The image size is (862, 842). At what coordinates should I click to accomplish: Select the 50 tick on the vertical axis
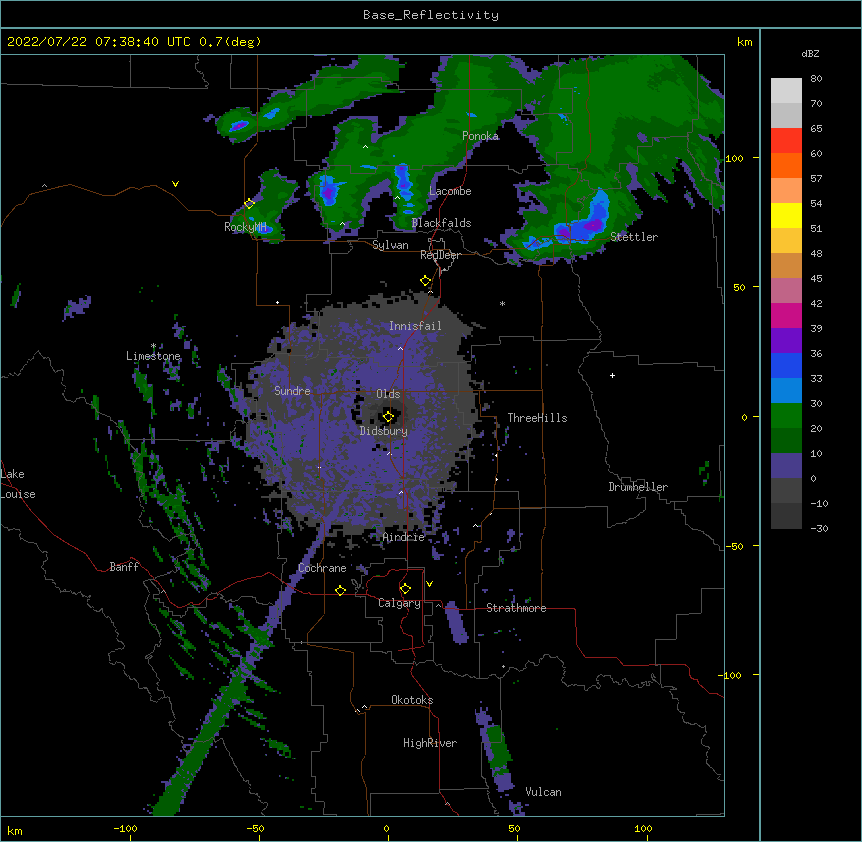coord(739,287)
